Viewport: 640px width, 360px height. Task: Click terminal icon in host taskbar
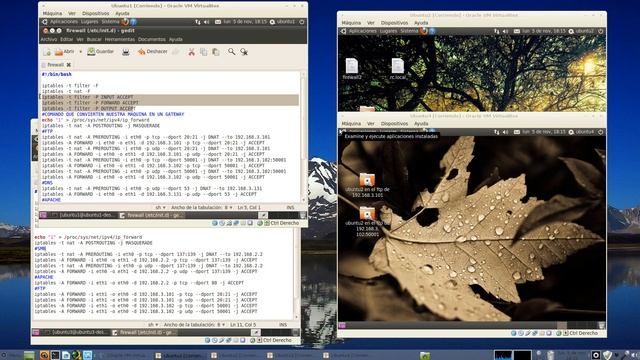[55, 355]
